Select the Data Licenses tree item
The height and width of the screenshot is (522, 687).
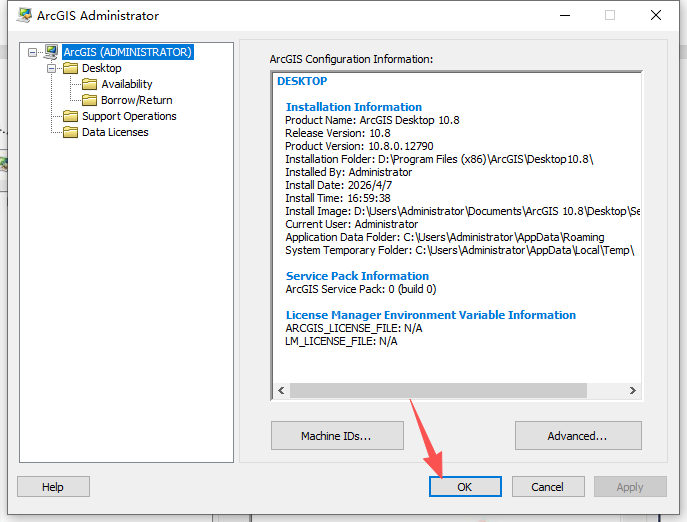click(115, 132)
